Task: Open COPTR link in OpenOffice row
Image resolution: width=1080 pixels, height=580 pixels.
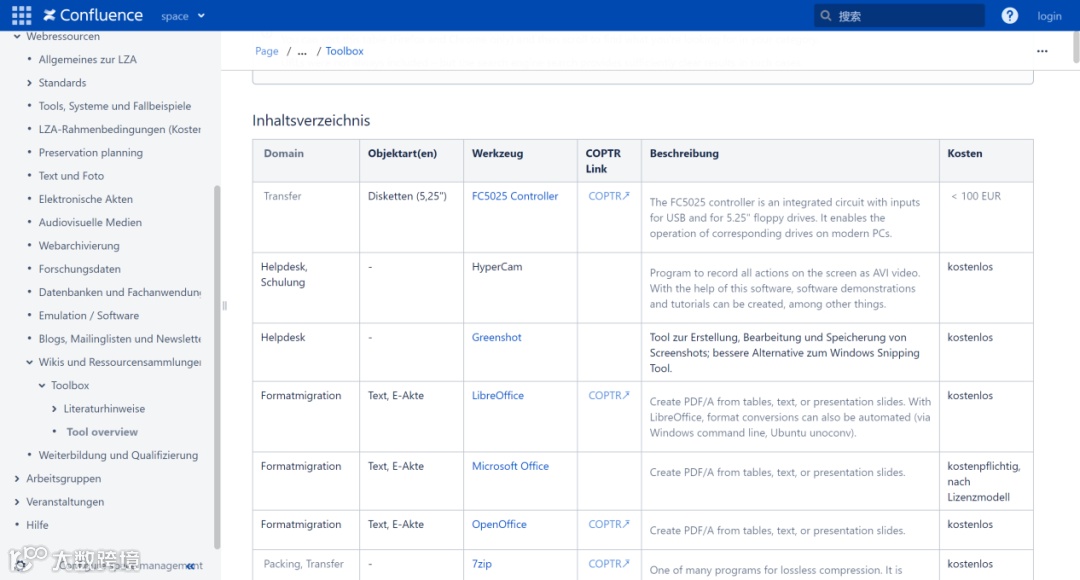Action: (609, 524)
